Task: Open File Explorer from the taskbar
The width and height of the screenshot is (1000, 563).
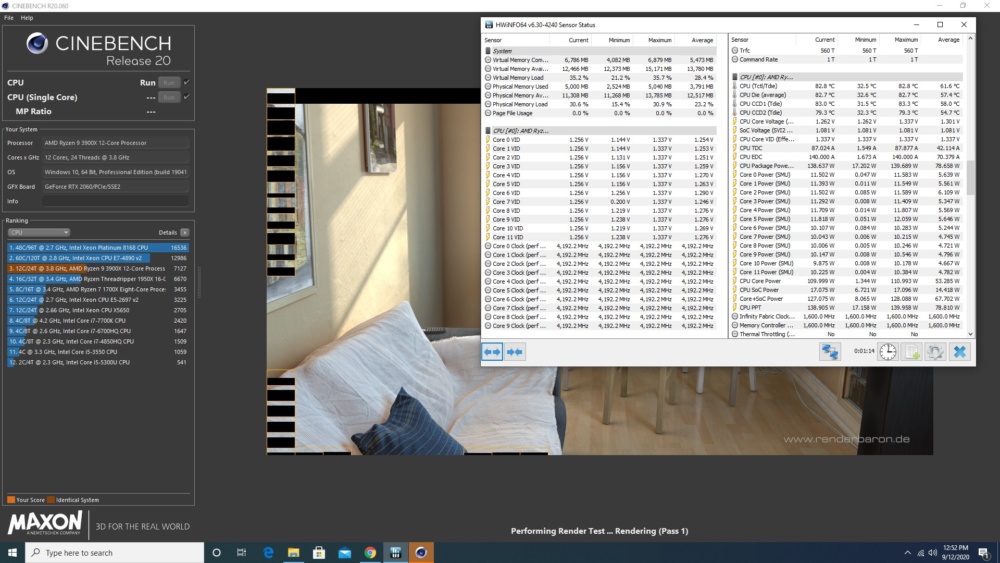Action: pyautogui.click(x=293, y=552)
